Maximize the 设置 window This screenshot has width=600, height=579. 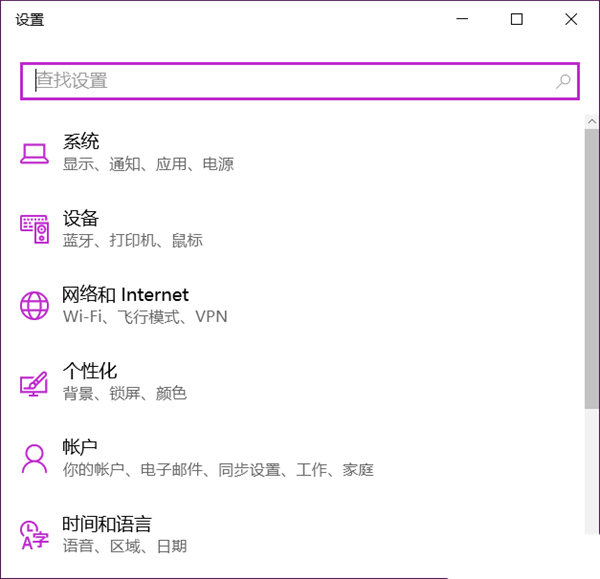pyautogui.click(x=516, y=19)
